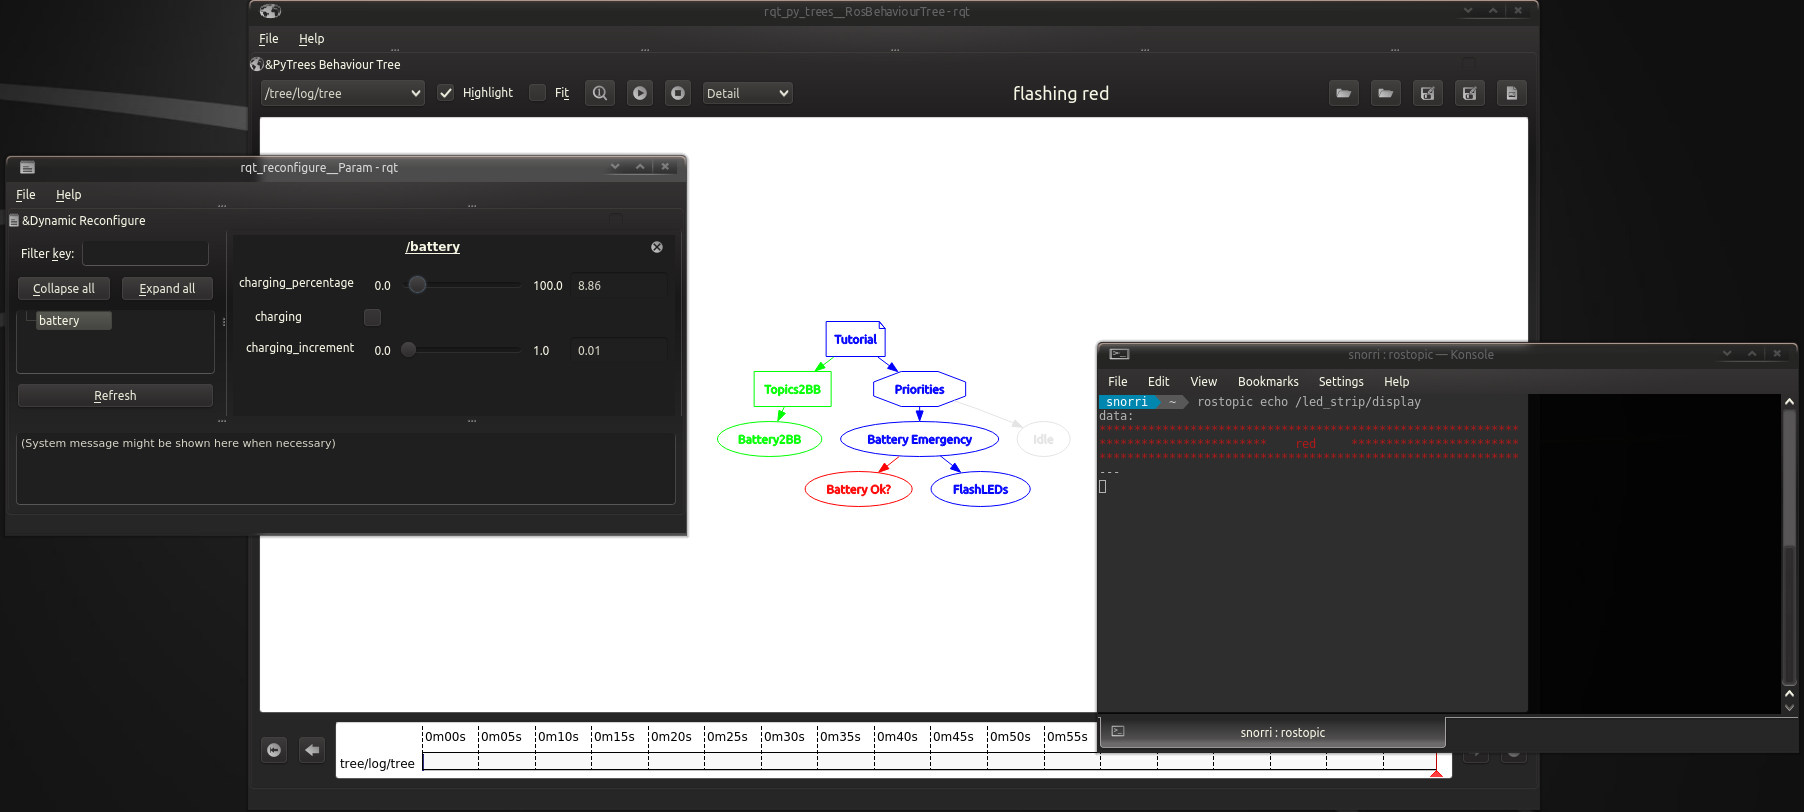Toggle the charging checkbox
Image resolution: width=1804 pixels, height=812 pixels.
point(372,317)
